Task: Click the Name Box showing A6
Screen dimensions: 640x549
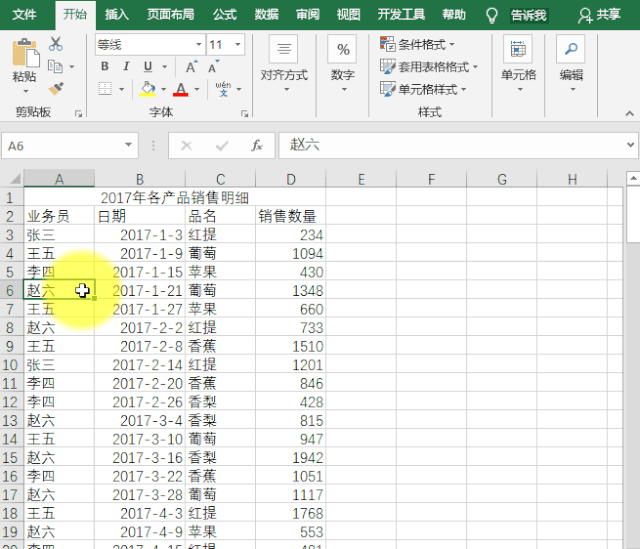Action: click(x=60, y=146)
